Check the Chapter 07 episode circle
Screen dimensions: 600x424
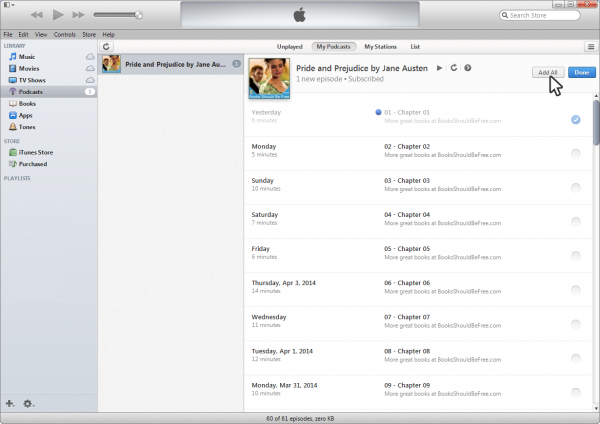(x=576, y=325)
